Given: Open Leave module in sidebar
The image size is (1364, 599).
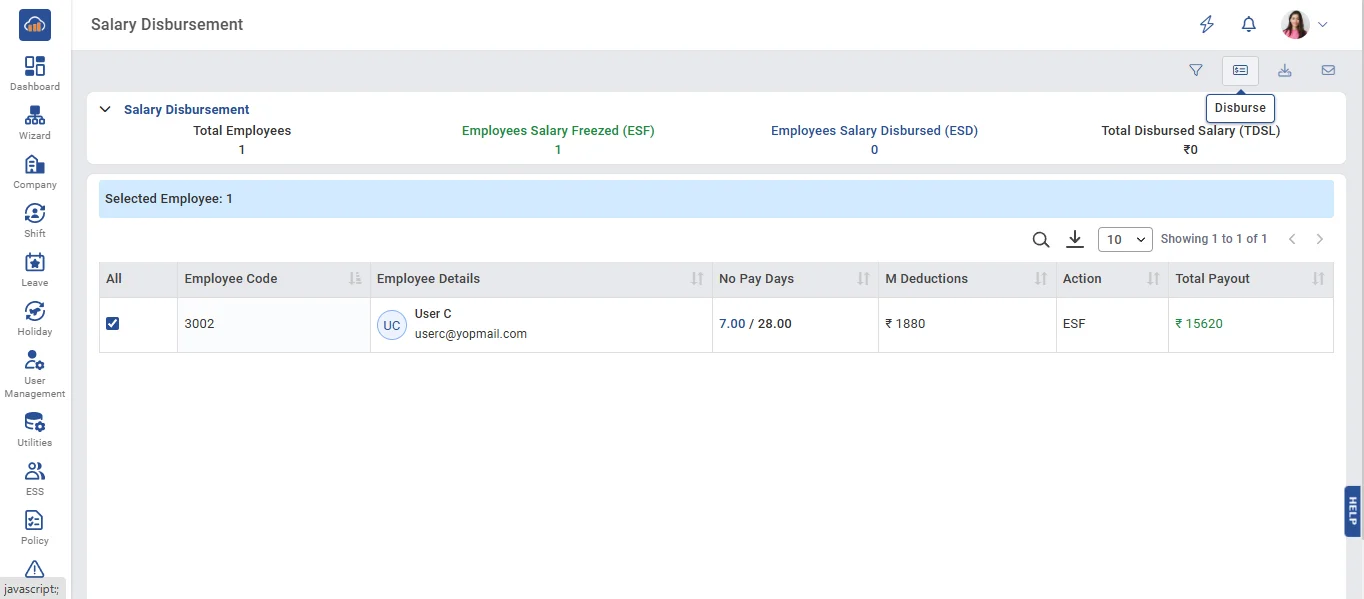Looking at the screenshot, I should pyautogui.click(x=35, y=269).
